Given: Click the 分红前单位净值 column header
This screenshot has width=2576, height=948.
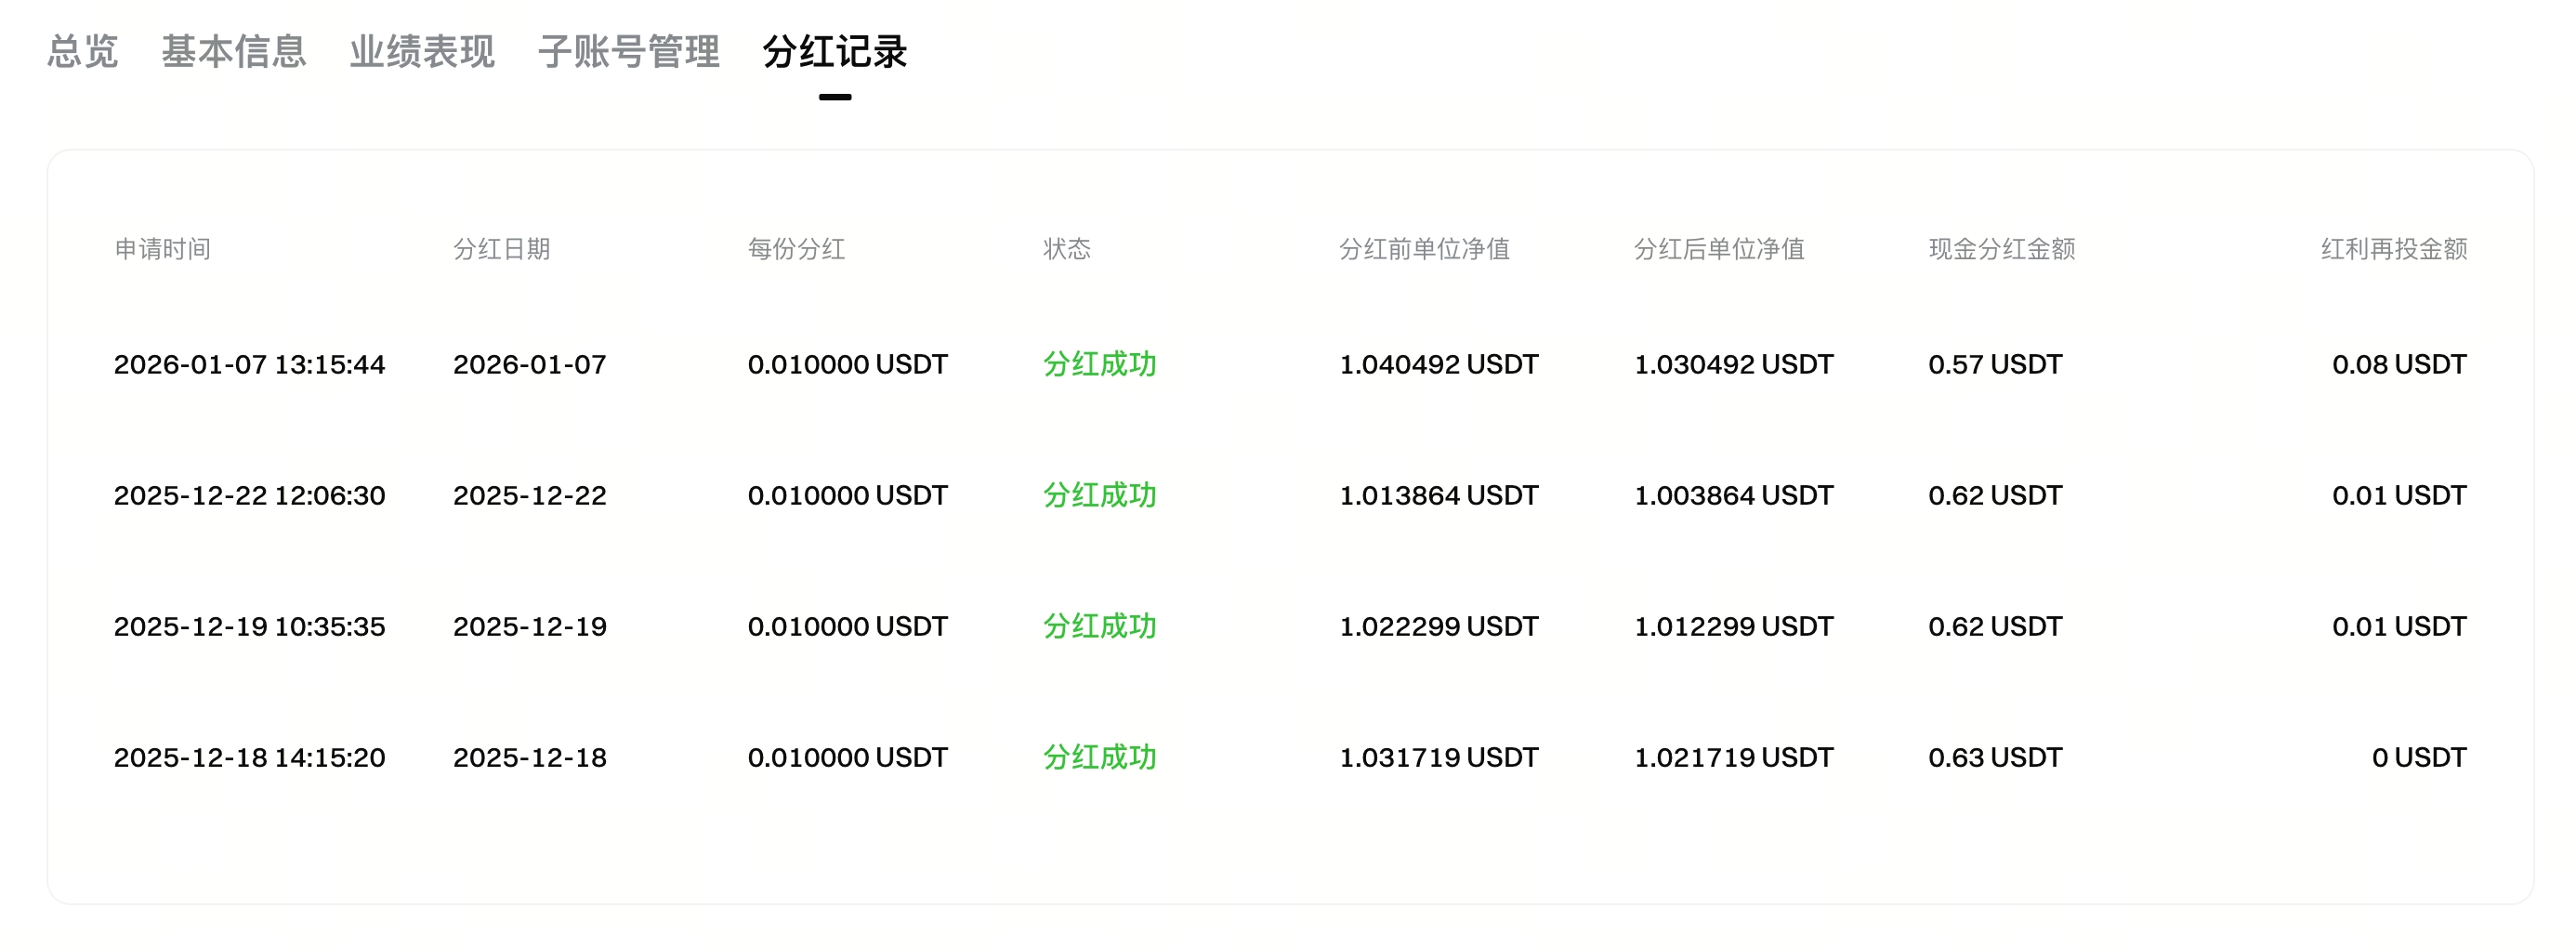Looking at the screenshot, I should (1423, 251).
